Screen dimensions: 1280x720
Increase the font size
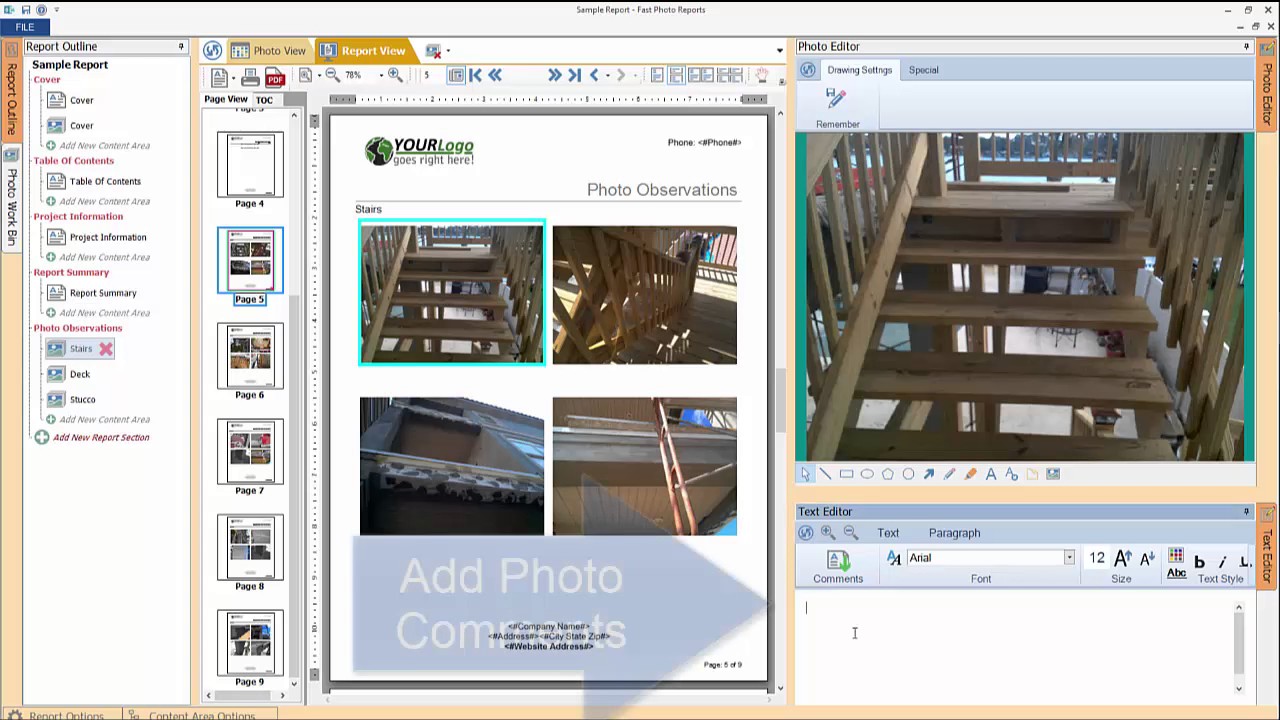point(1123,558)
